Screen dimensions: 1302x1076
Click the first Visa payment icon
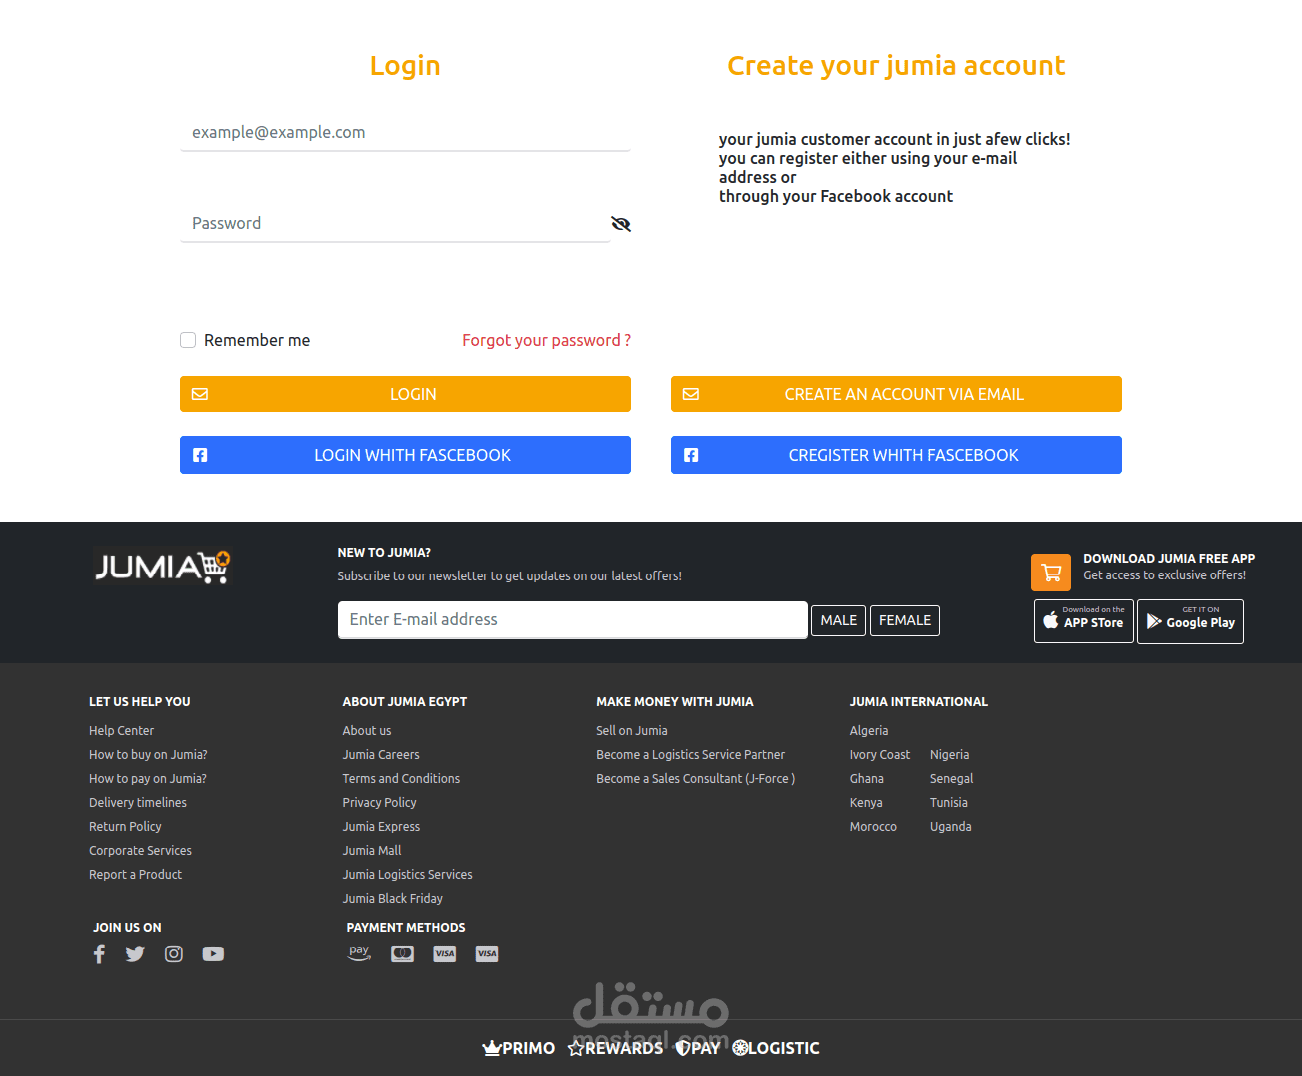coord(445,954)
